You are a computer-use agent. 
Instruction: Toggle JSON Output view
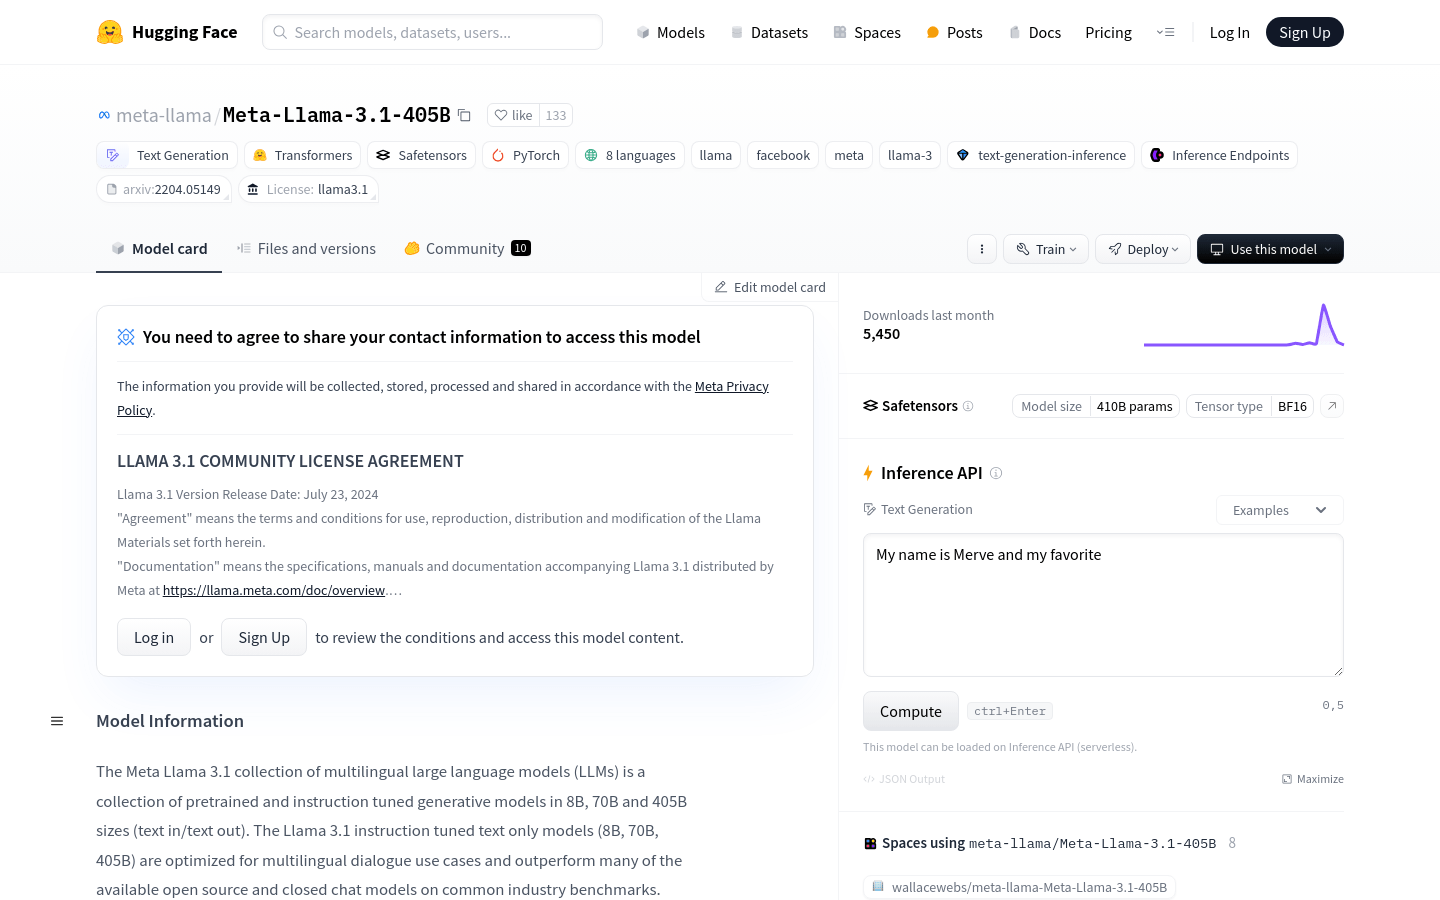[x=904, y=779]
